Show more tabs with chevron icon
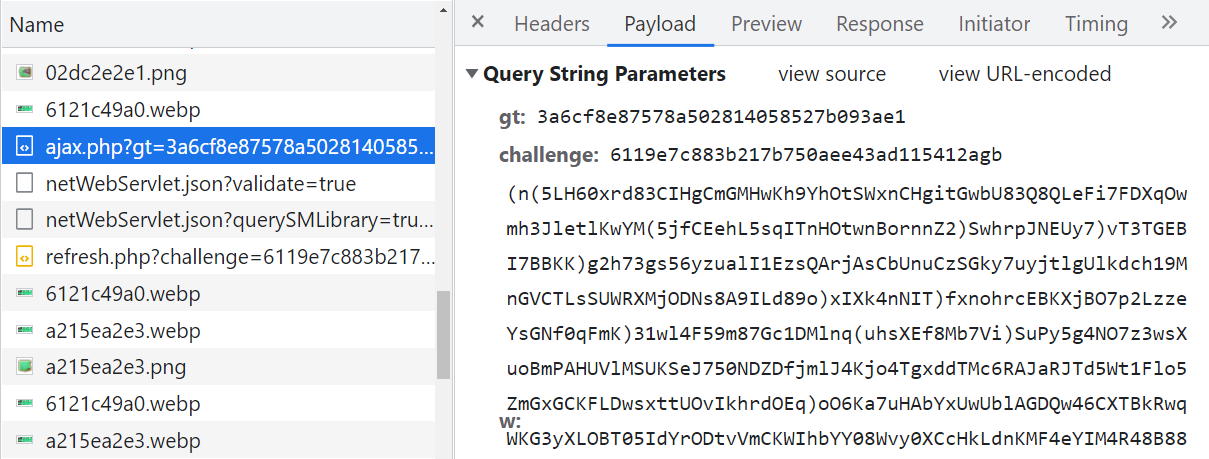The image size is (1209, 459). (x=1169, y=23)
